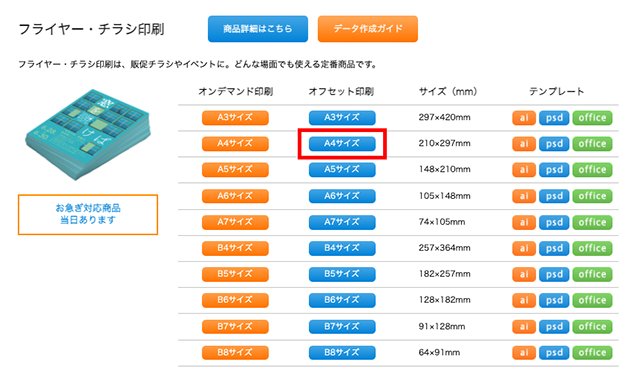Select on-demand B6サイズ orange button

point(235,300)
